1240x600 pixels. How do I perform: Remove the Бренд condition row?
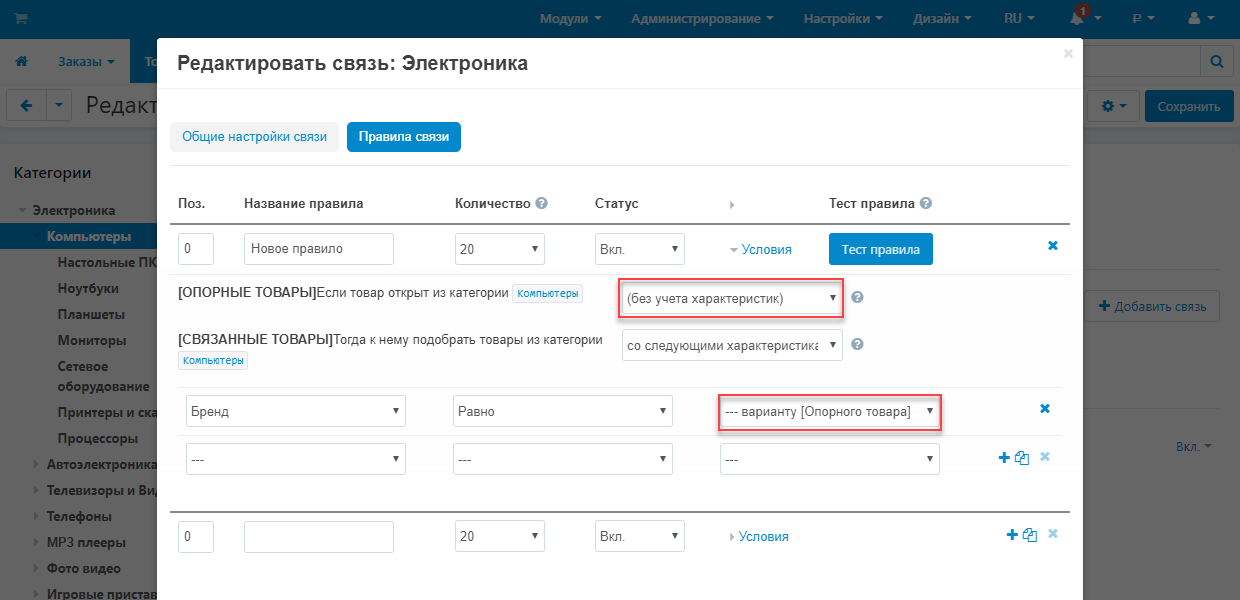pyautogui.click(x=1045, y=409)
